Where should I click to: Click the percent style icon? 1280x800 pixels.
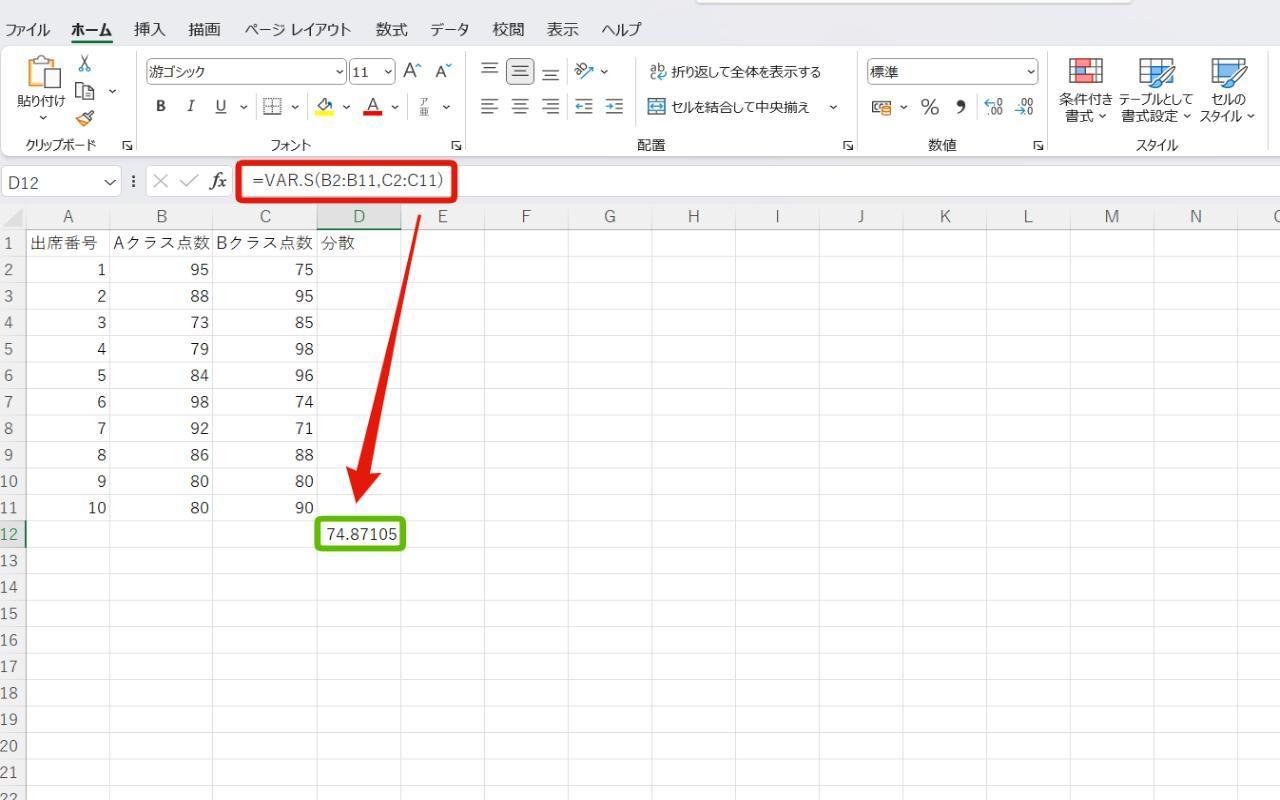point(930,107)
